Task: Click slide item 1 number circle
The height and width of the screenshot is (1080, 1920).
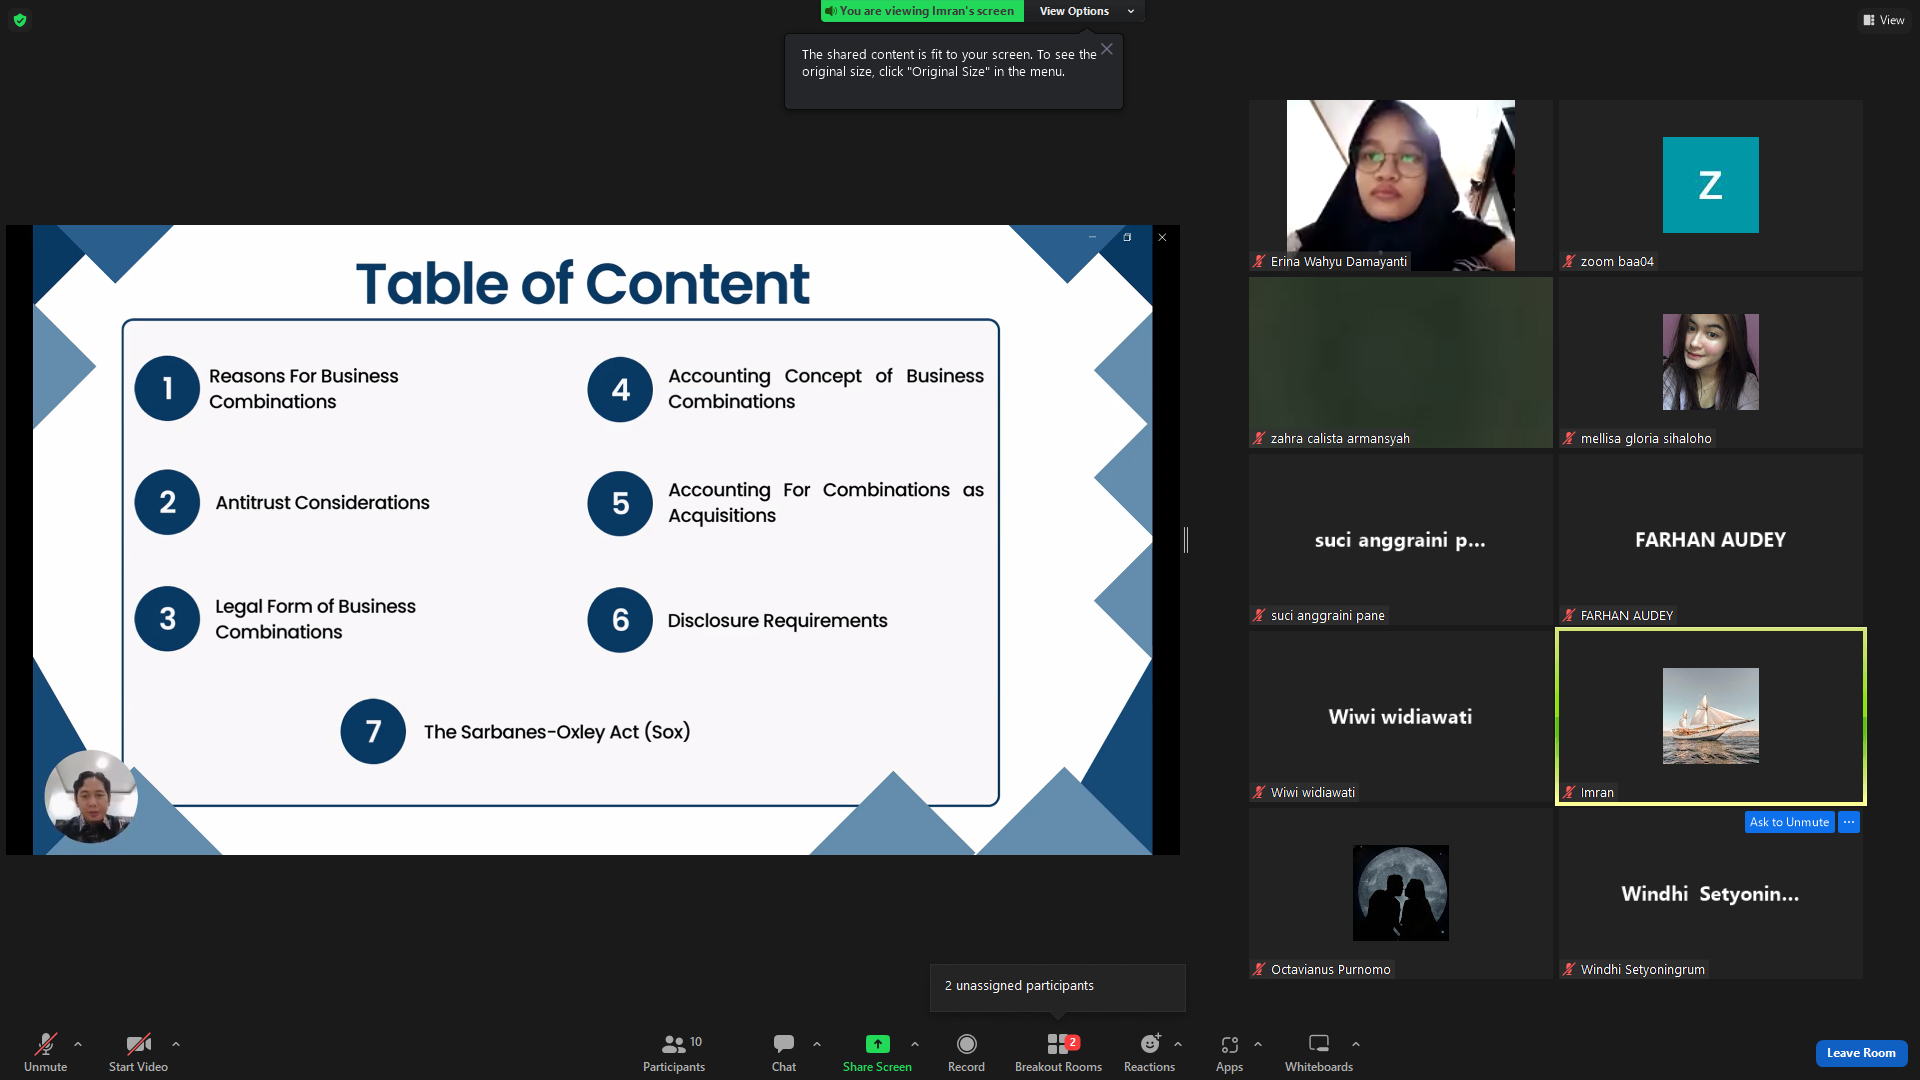Action: pyautogui.click(x=167, y=388)
